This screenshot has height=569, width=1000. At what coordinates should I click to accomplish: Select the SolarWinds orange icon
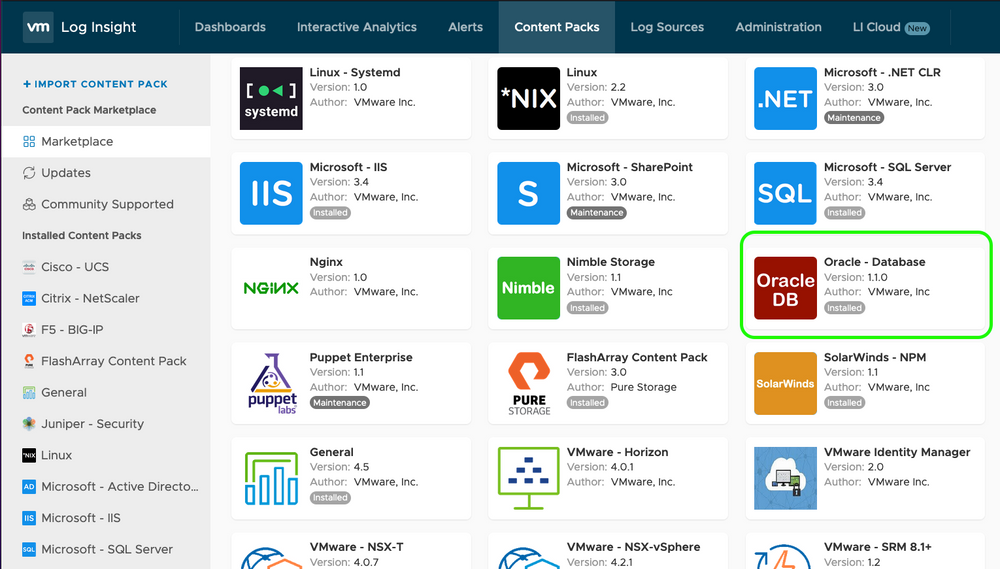click(785, 384)
